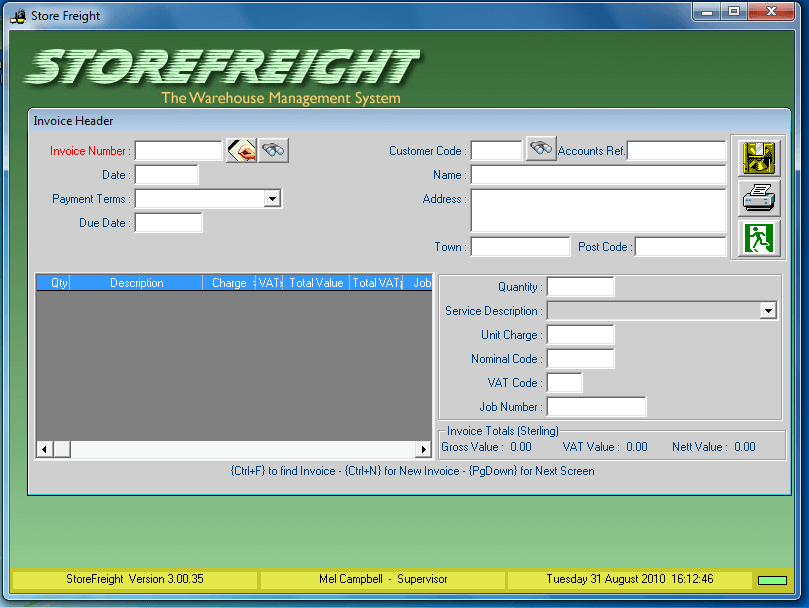Click the Total Value column header

(316, 283)
